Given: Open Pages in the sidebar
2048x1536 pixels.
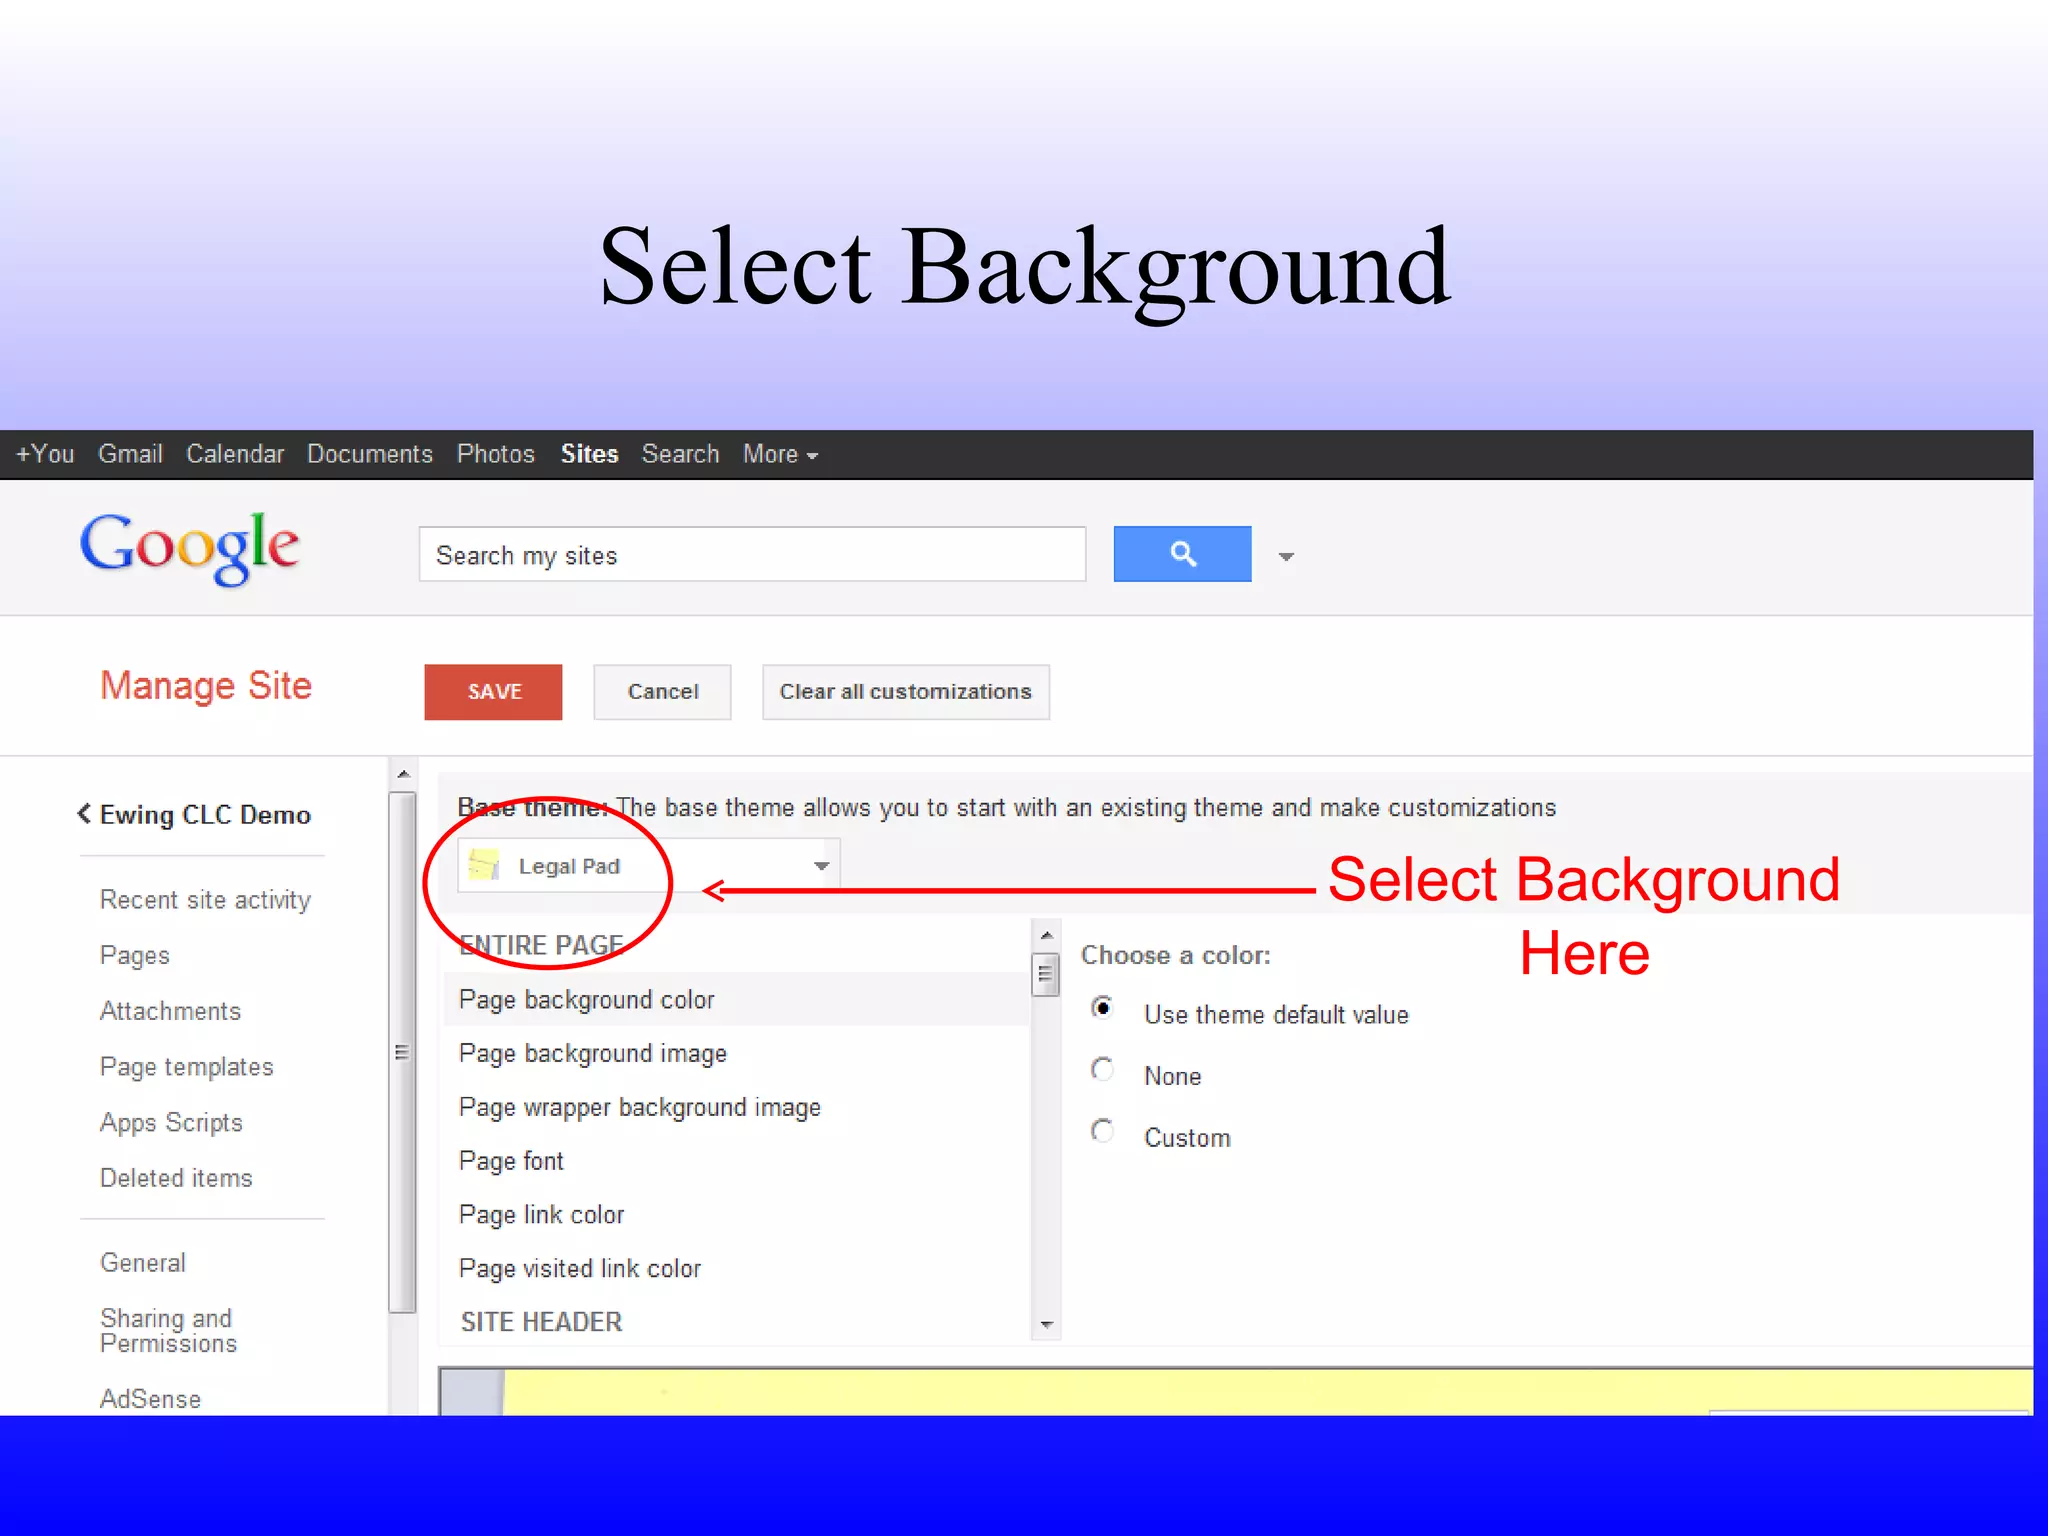Looking at the screenshot, I should [135, 956].
